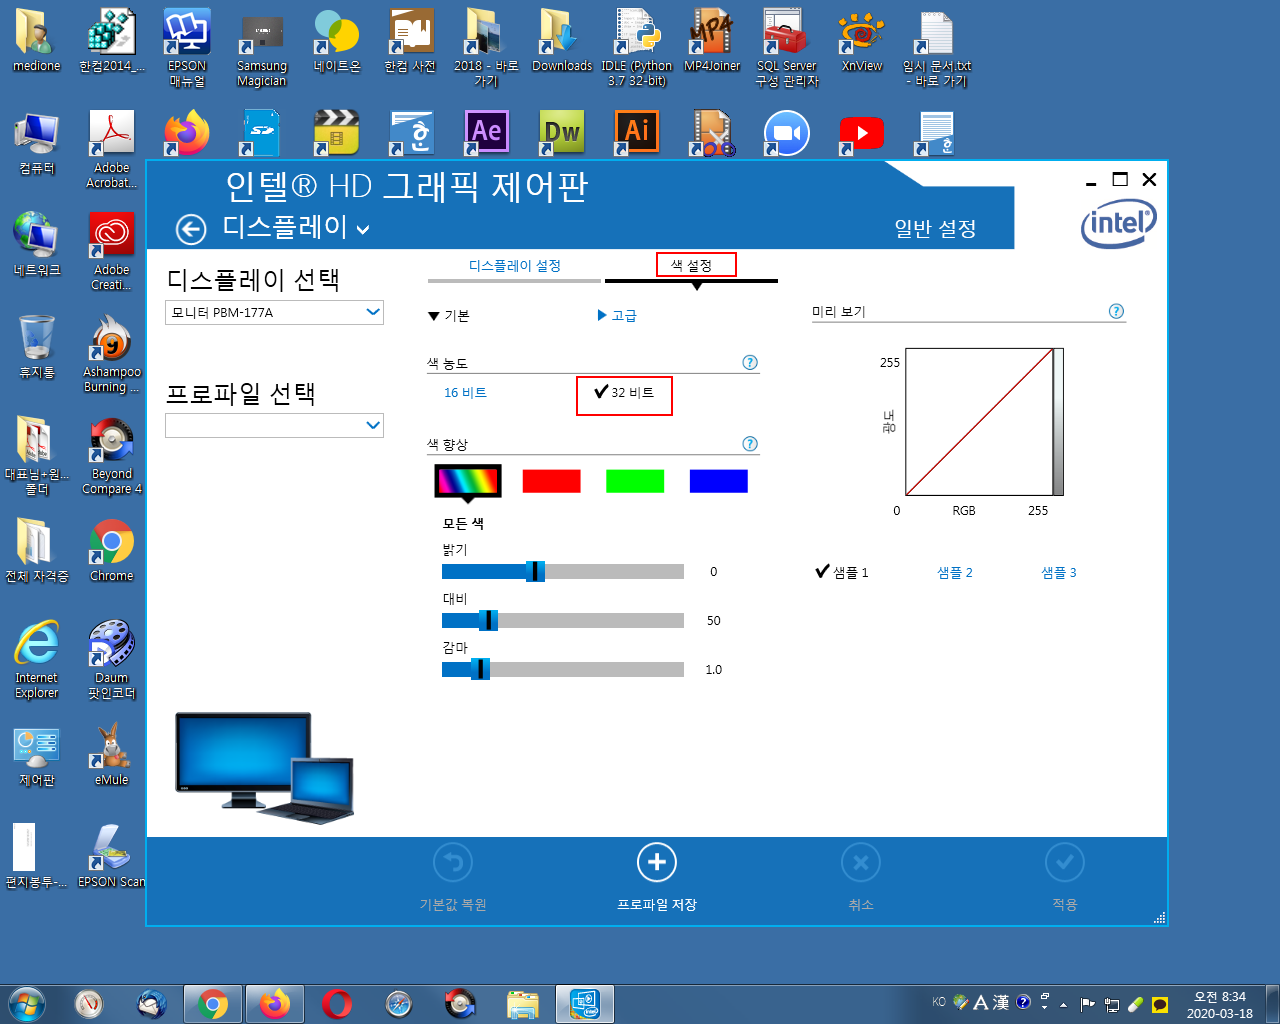Open the medione desktop folder

(37, 42)
